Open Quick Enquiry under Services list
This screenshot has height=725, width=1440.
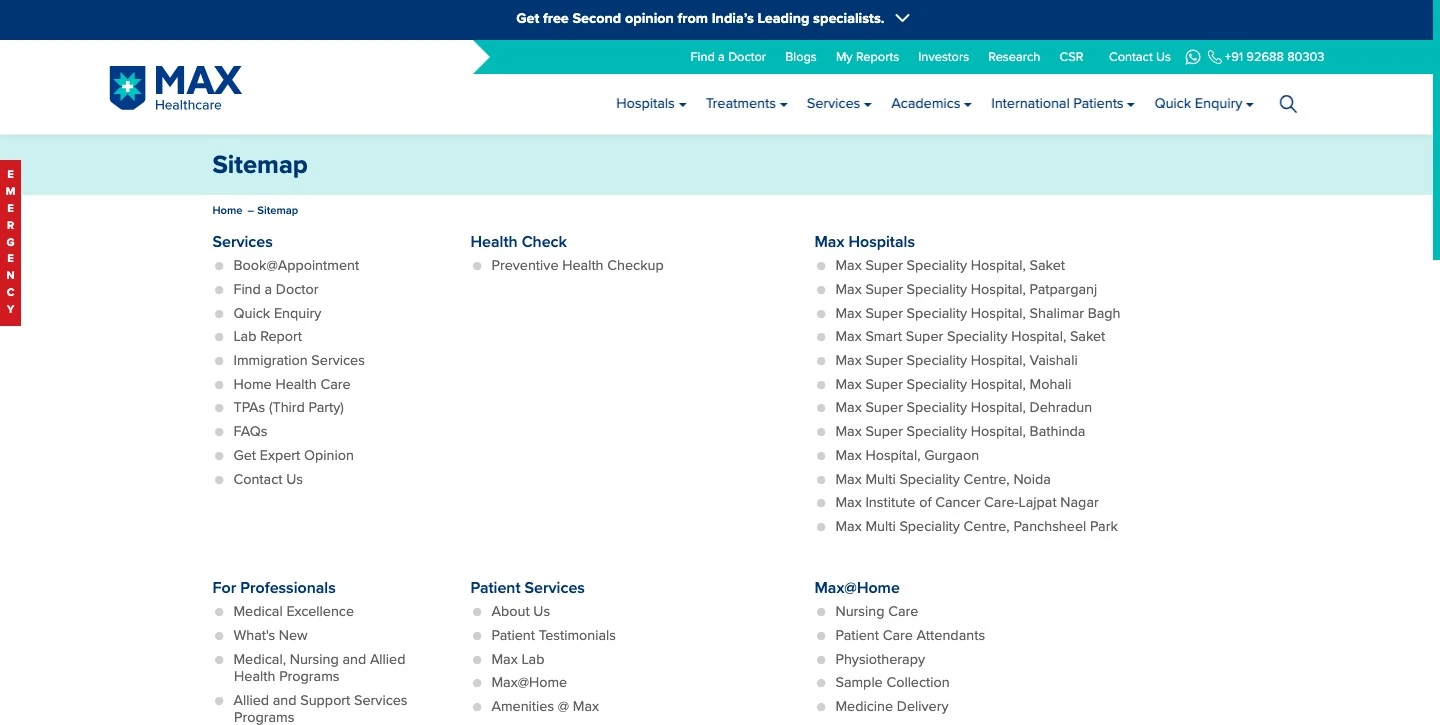coord(277,314)
